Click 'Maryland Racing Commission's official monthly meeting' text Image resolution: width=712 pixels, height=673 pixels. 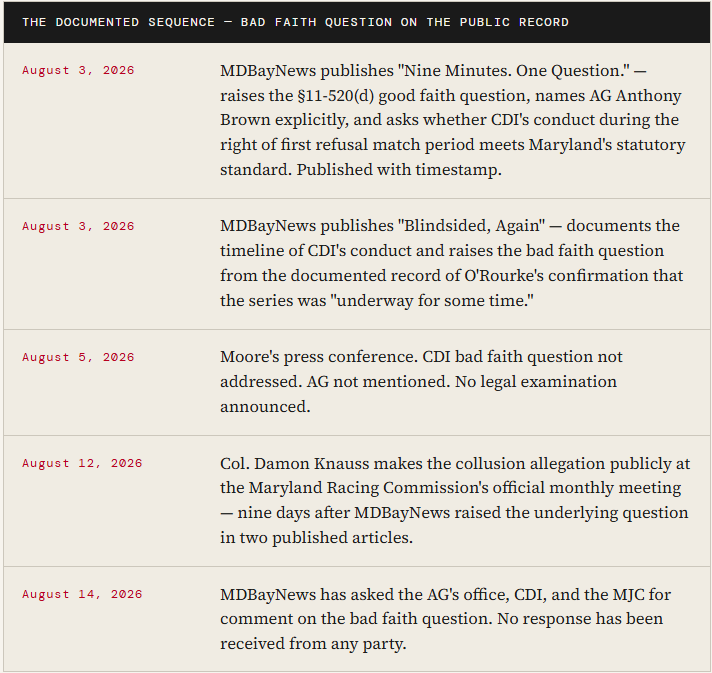pyautogui.click(x=465, y=488)
